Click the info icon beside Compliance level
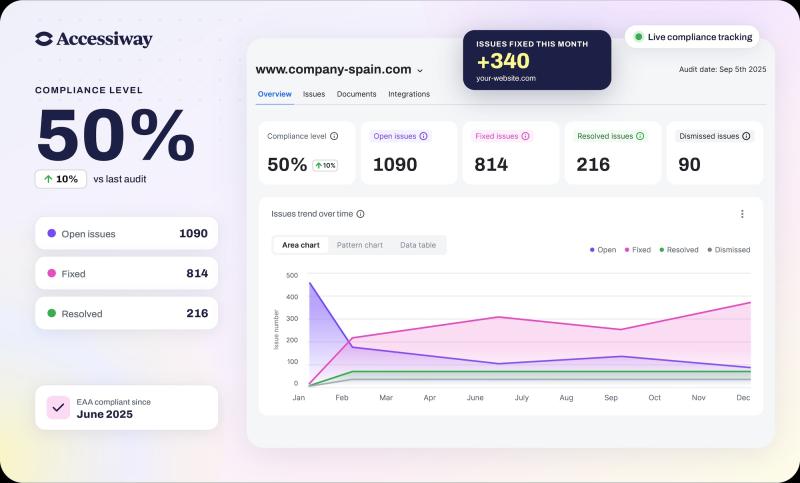The height and width of the screenshot is (483, 800). tap(334, 136)
